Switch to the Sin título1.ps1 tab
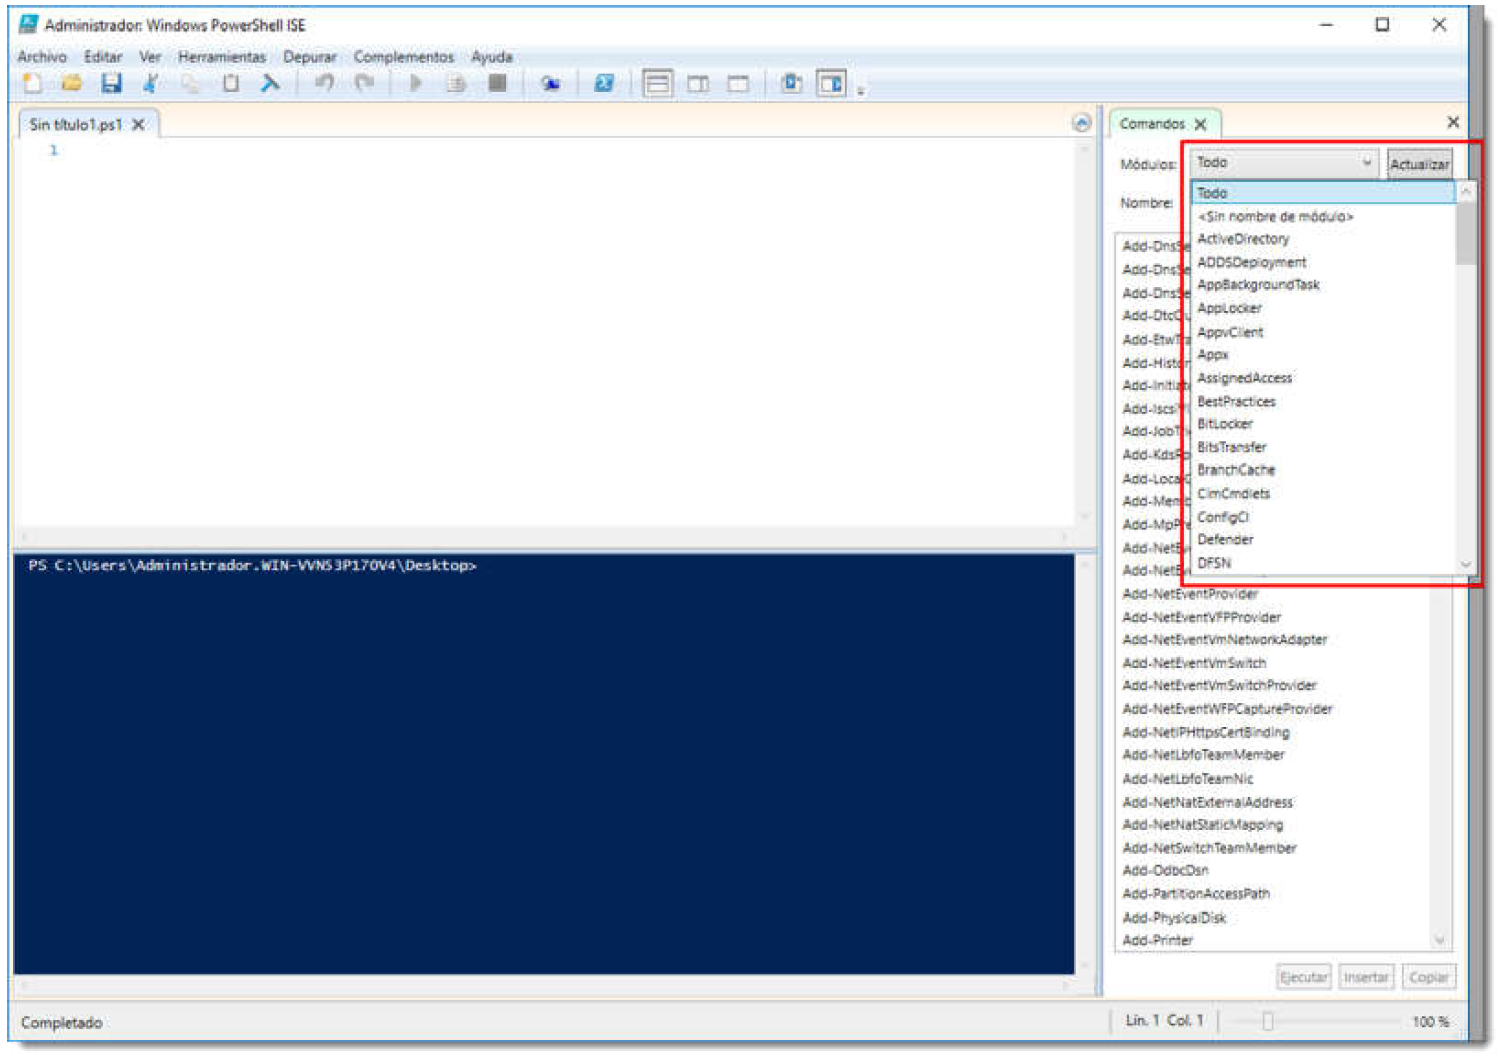Image resolution: width=1498 pixels, height=1054 pixels. pyautogui.click(x=75, y=124)
